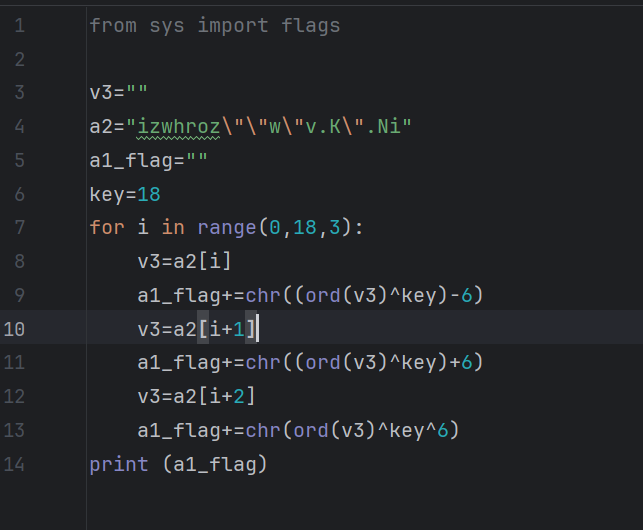Click line number 7 in the gutter
Screen dimensions: 643x530
[x=20, y=228]
